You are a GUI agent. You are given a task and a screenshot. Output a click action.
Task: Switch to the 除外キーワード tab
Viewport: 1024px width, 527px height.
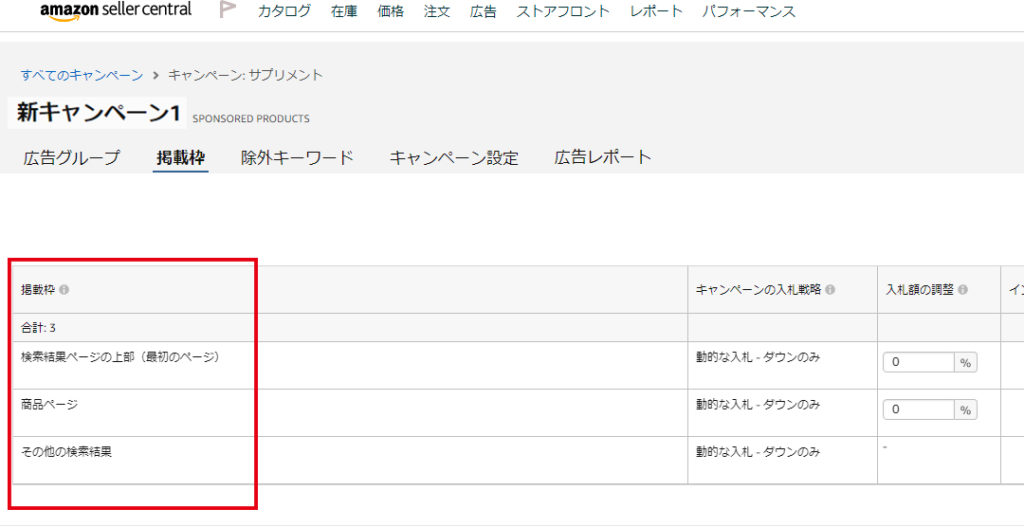click(x=297, y=157)
